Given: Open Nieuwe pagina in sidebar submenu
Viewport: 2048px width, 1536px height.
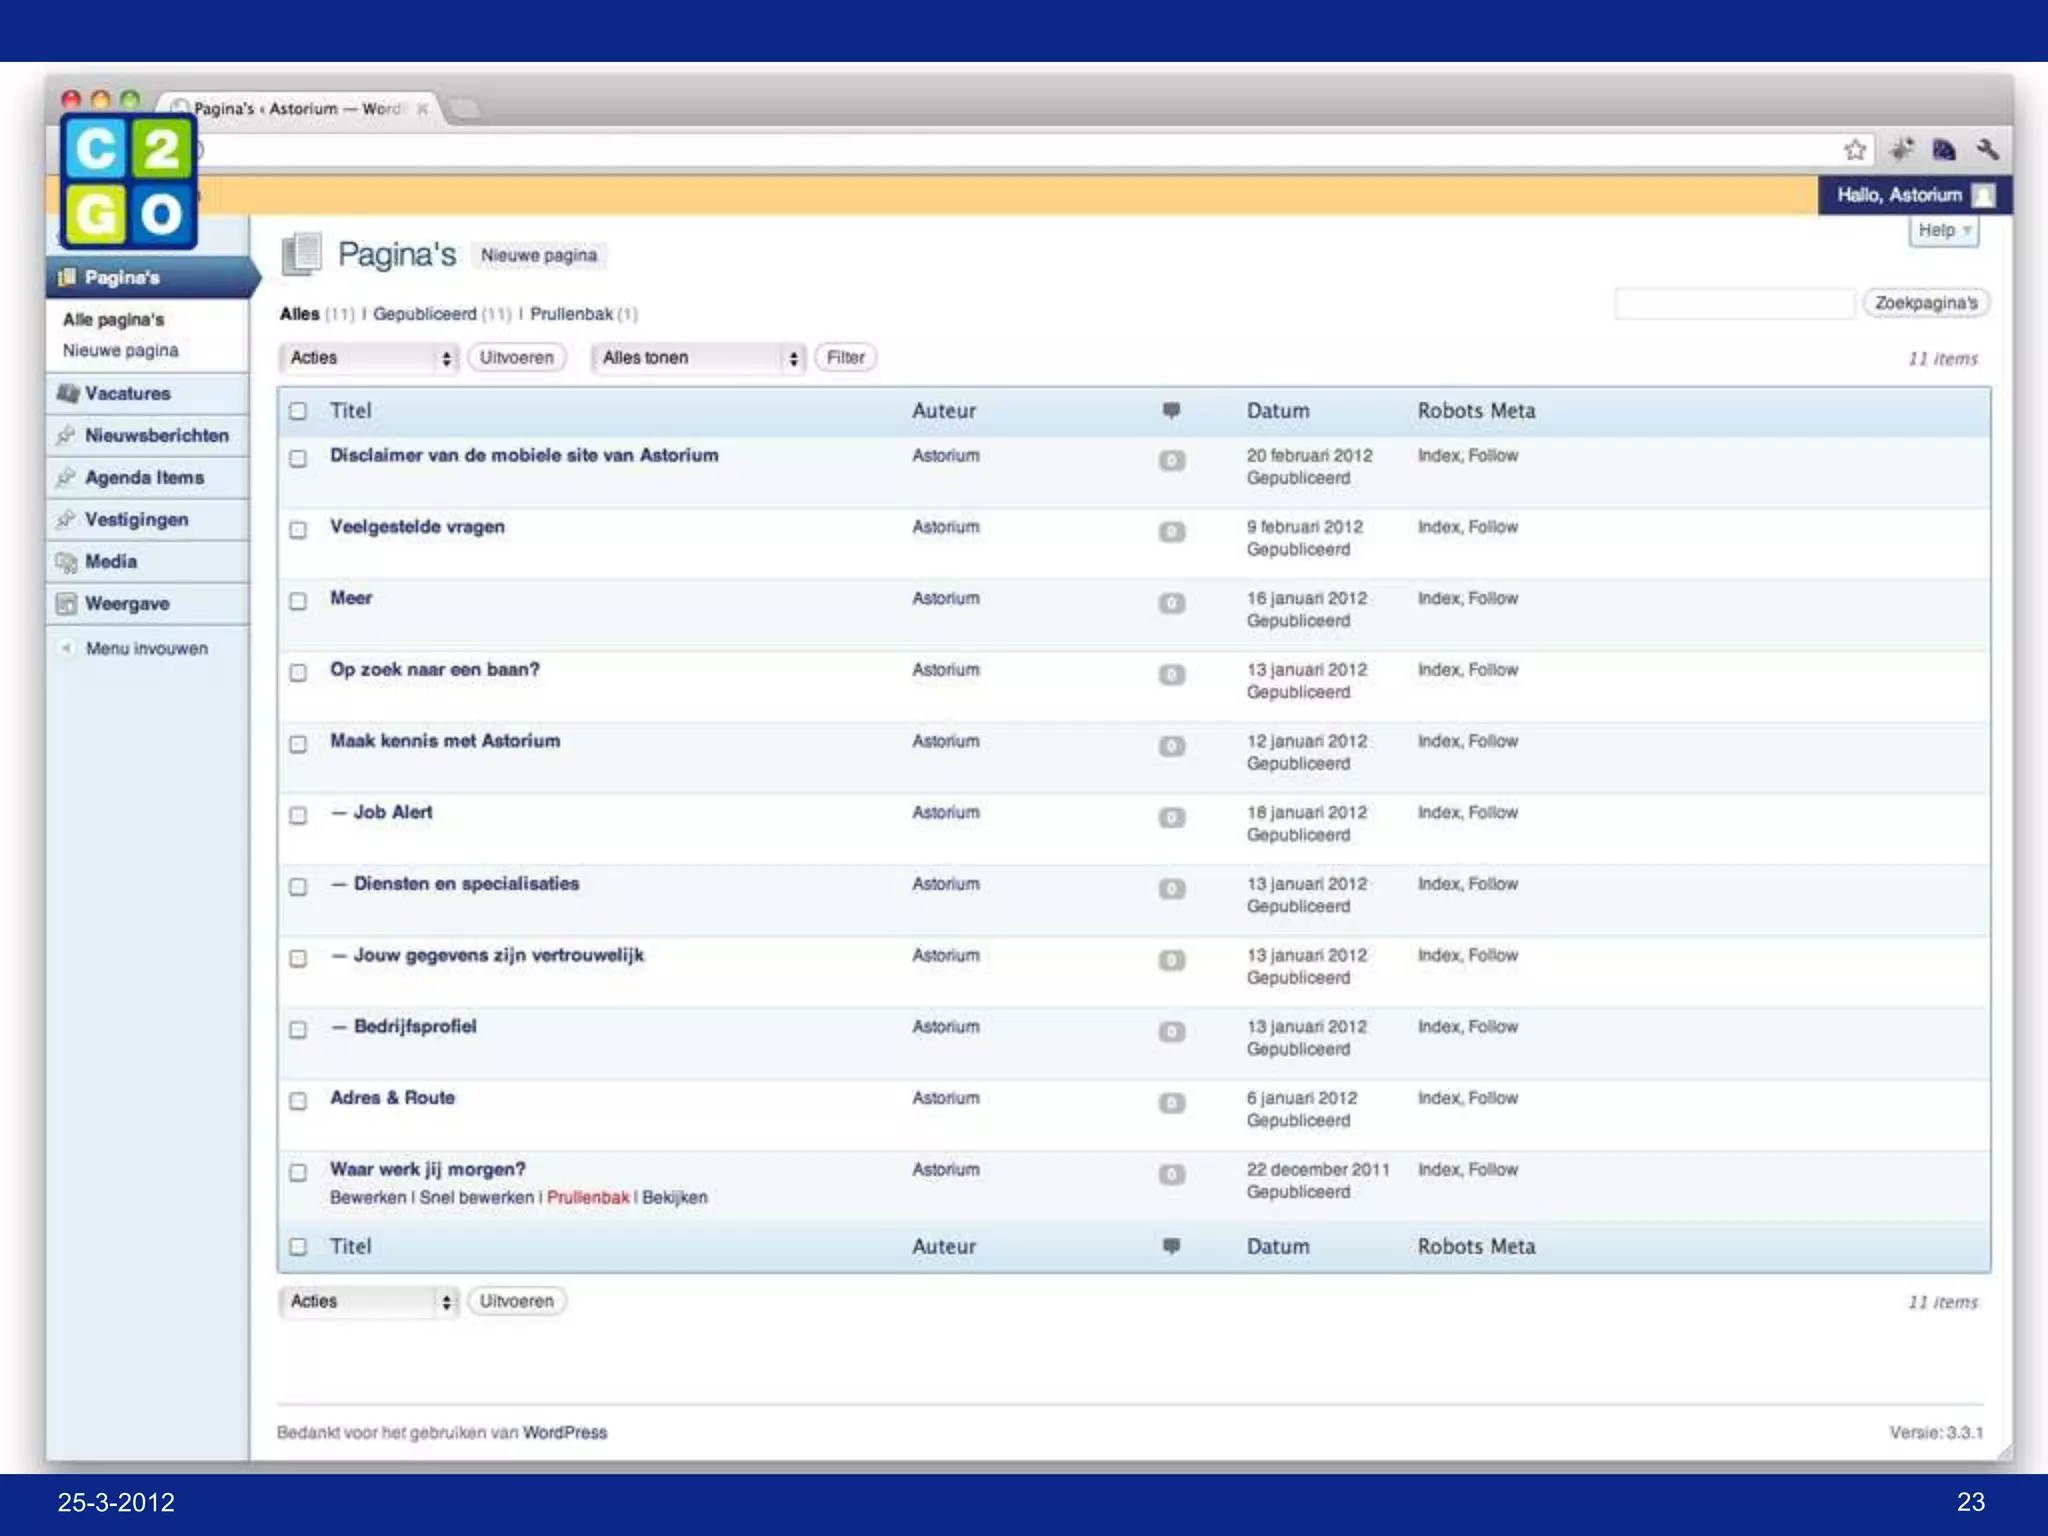Looking at the screenshot, I should pyautogui.click(x=120, y=351).
